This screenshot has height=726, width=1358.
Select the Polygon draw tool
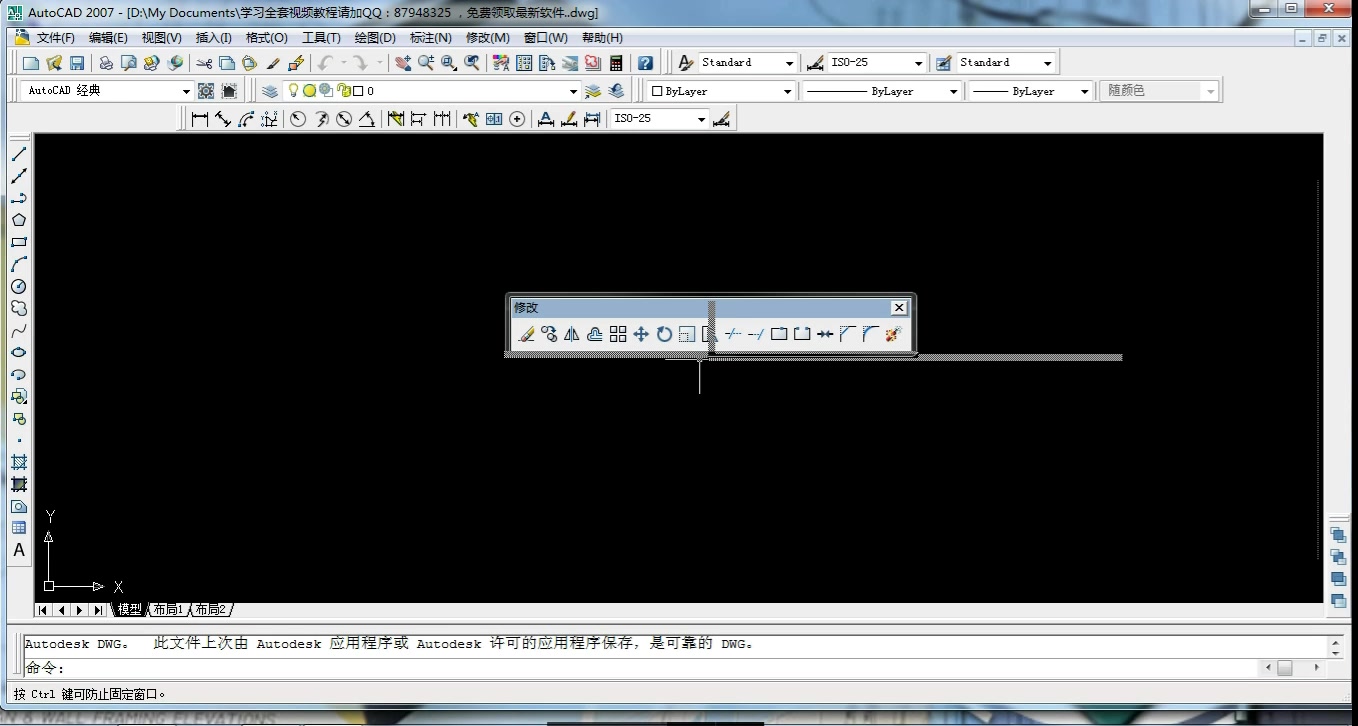19,220
